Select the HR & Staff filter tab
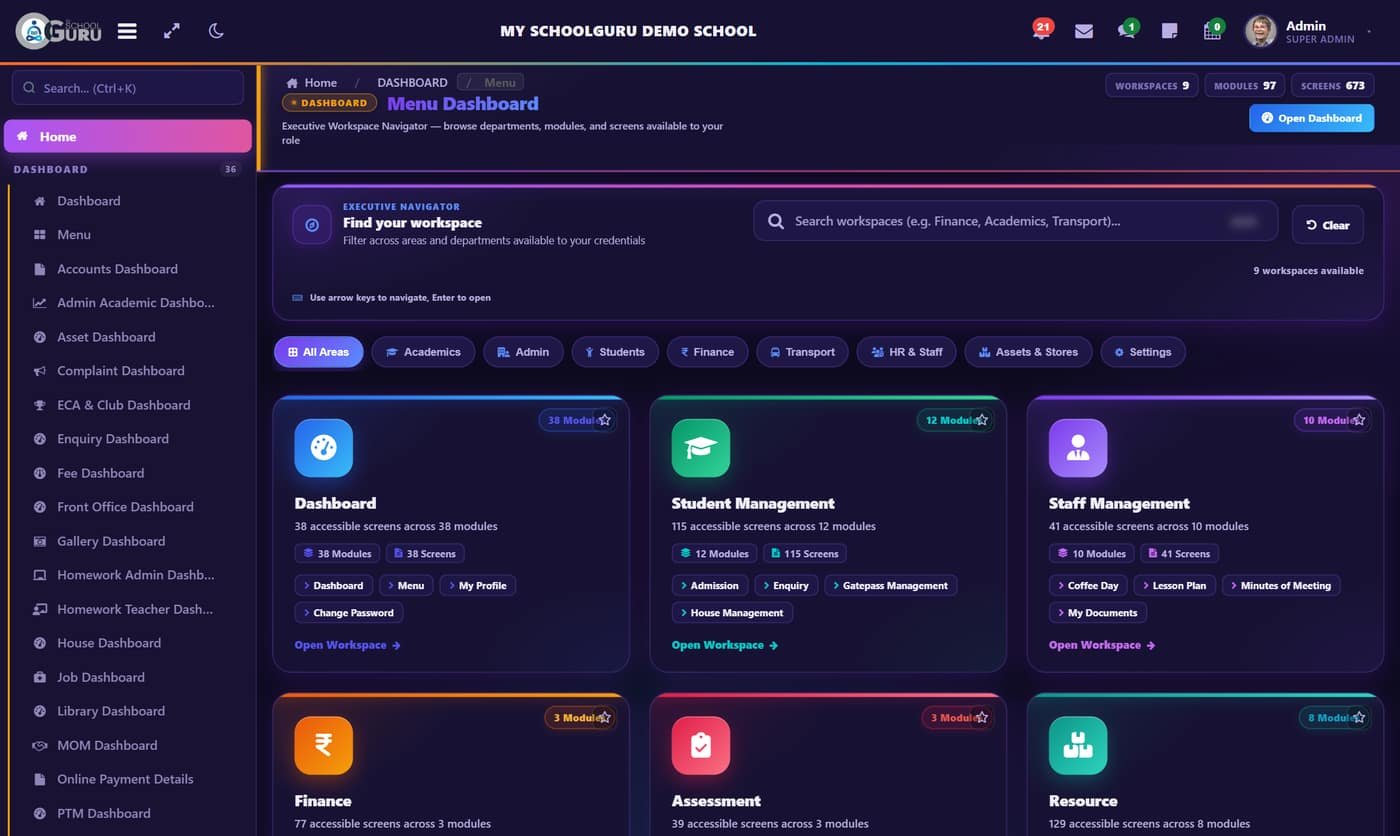This screenshot has height=836, width=1400. tap(907, 352)
